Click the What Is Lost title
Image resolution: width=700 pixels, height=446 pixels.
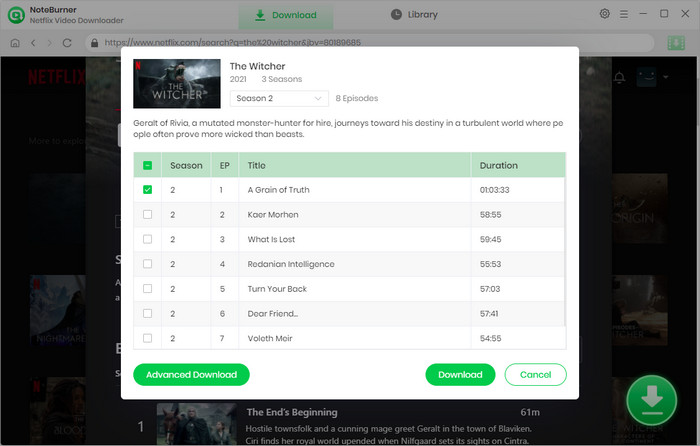pyautogui.click(x=271, y=239)
